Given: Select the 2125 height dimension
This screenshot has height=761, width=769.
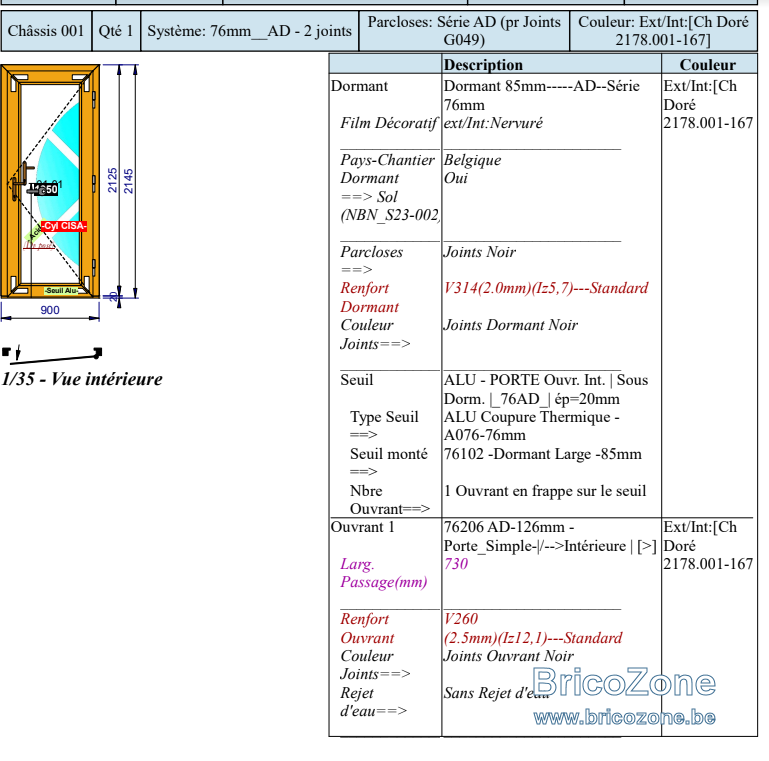Looking at the screenshot, I should [x=113, y=180].
